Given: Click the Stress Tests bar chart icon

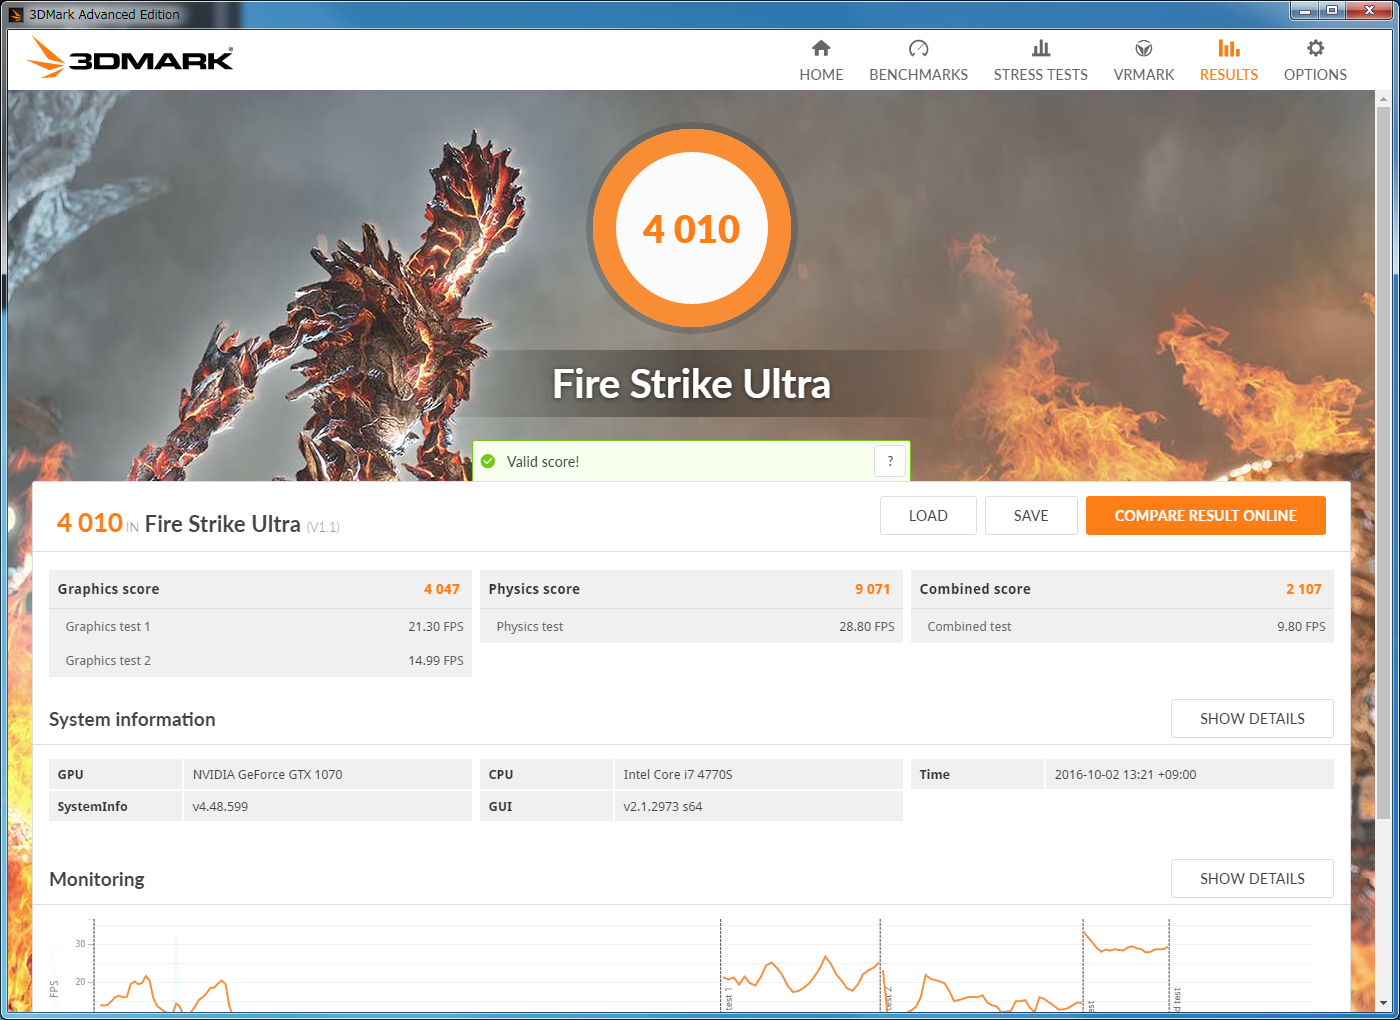Looking at the screenshot, I should 1041,48.
